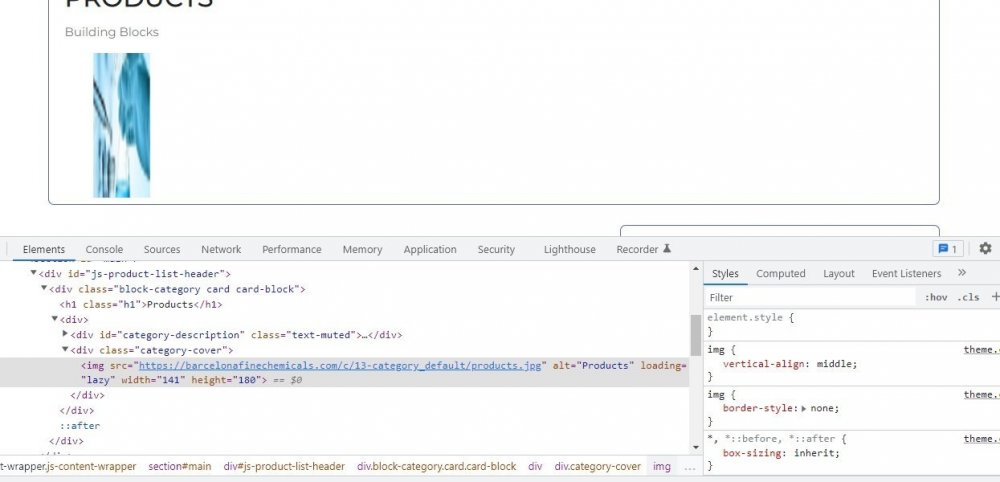
Task: Click the issues counter message badge
Action: 947,249
